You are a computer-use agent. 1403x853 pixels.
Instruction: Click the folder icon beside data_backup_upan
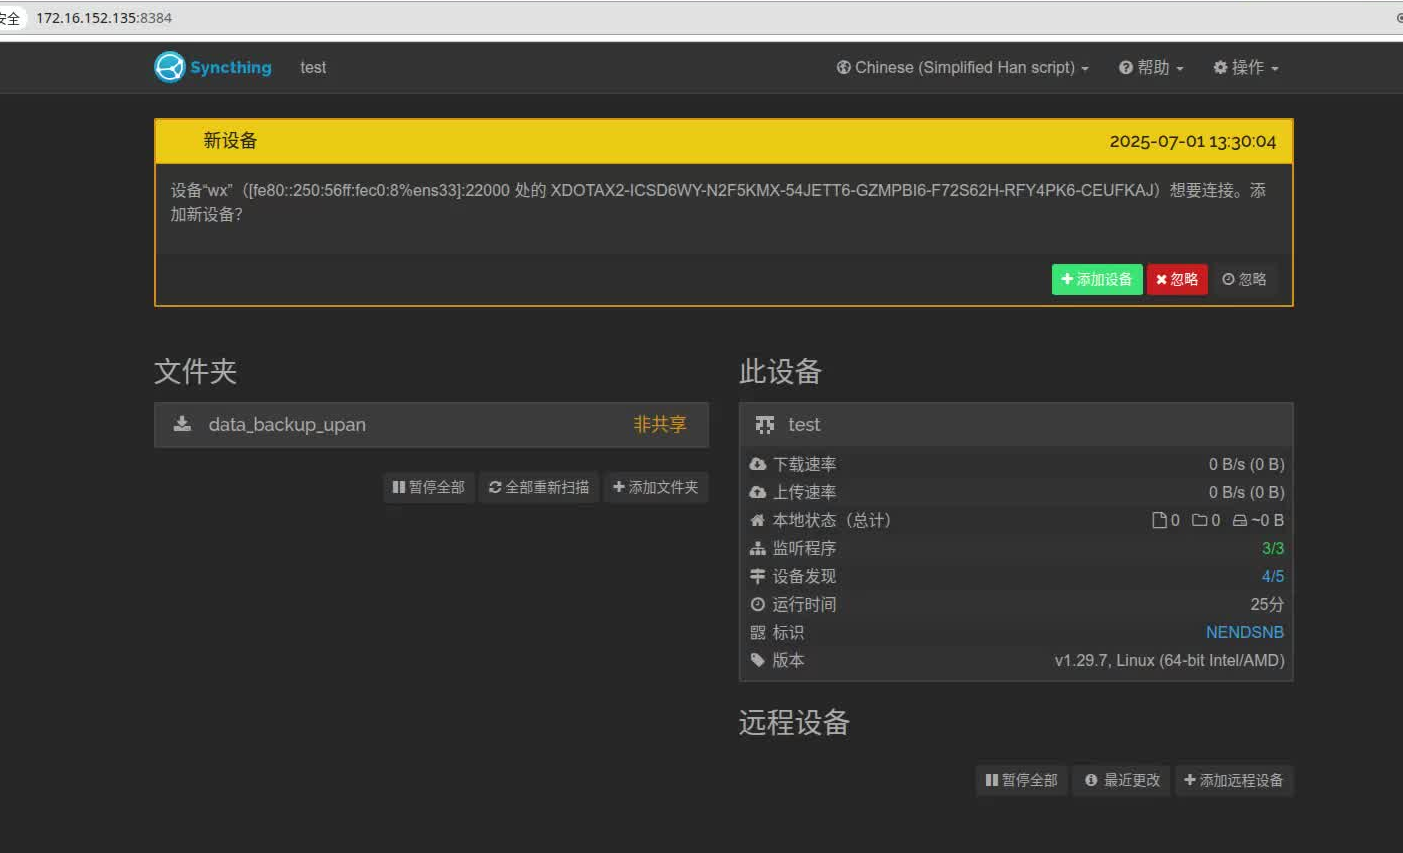point(181,424)
